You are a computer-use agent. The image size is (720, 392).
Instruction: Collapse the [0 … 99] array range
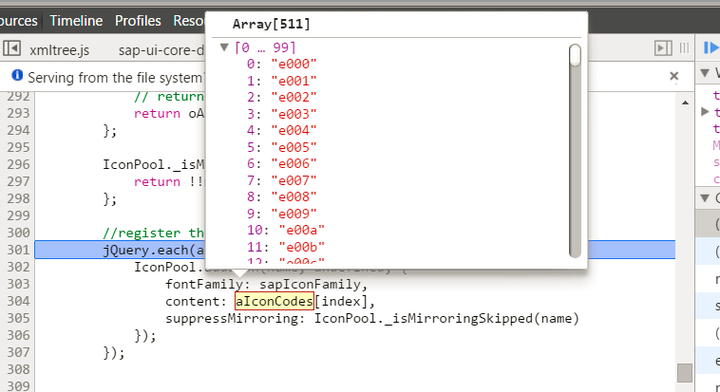coord(225,47)
